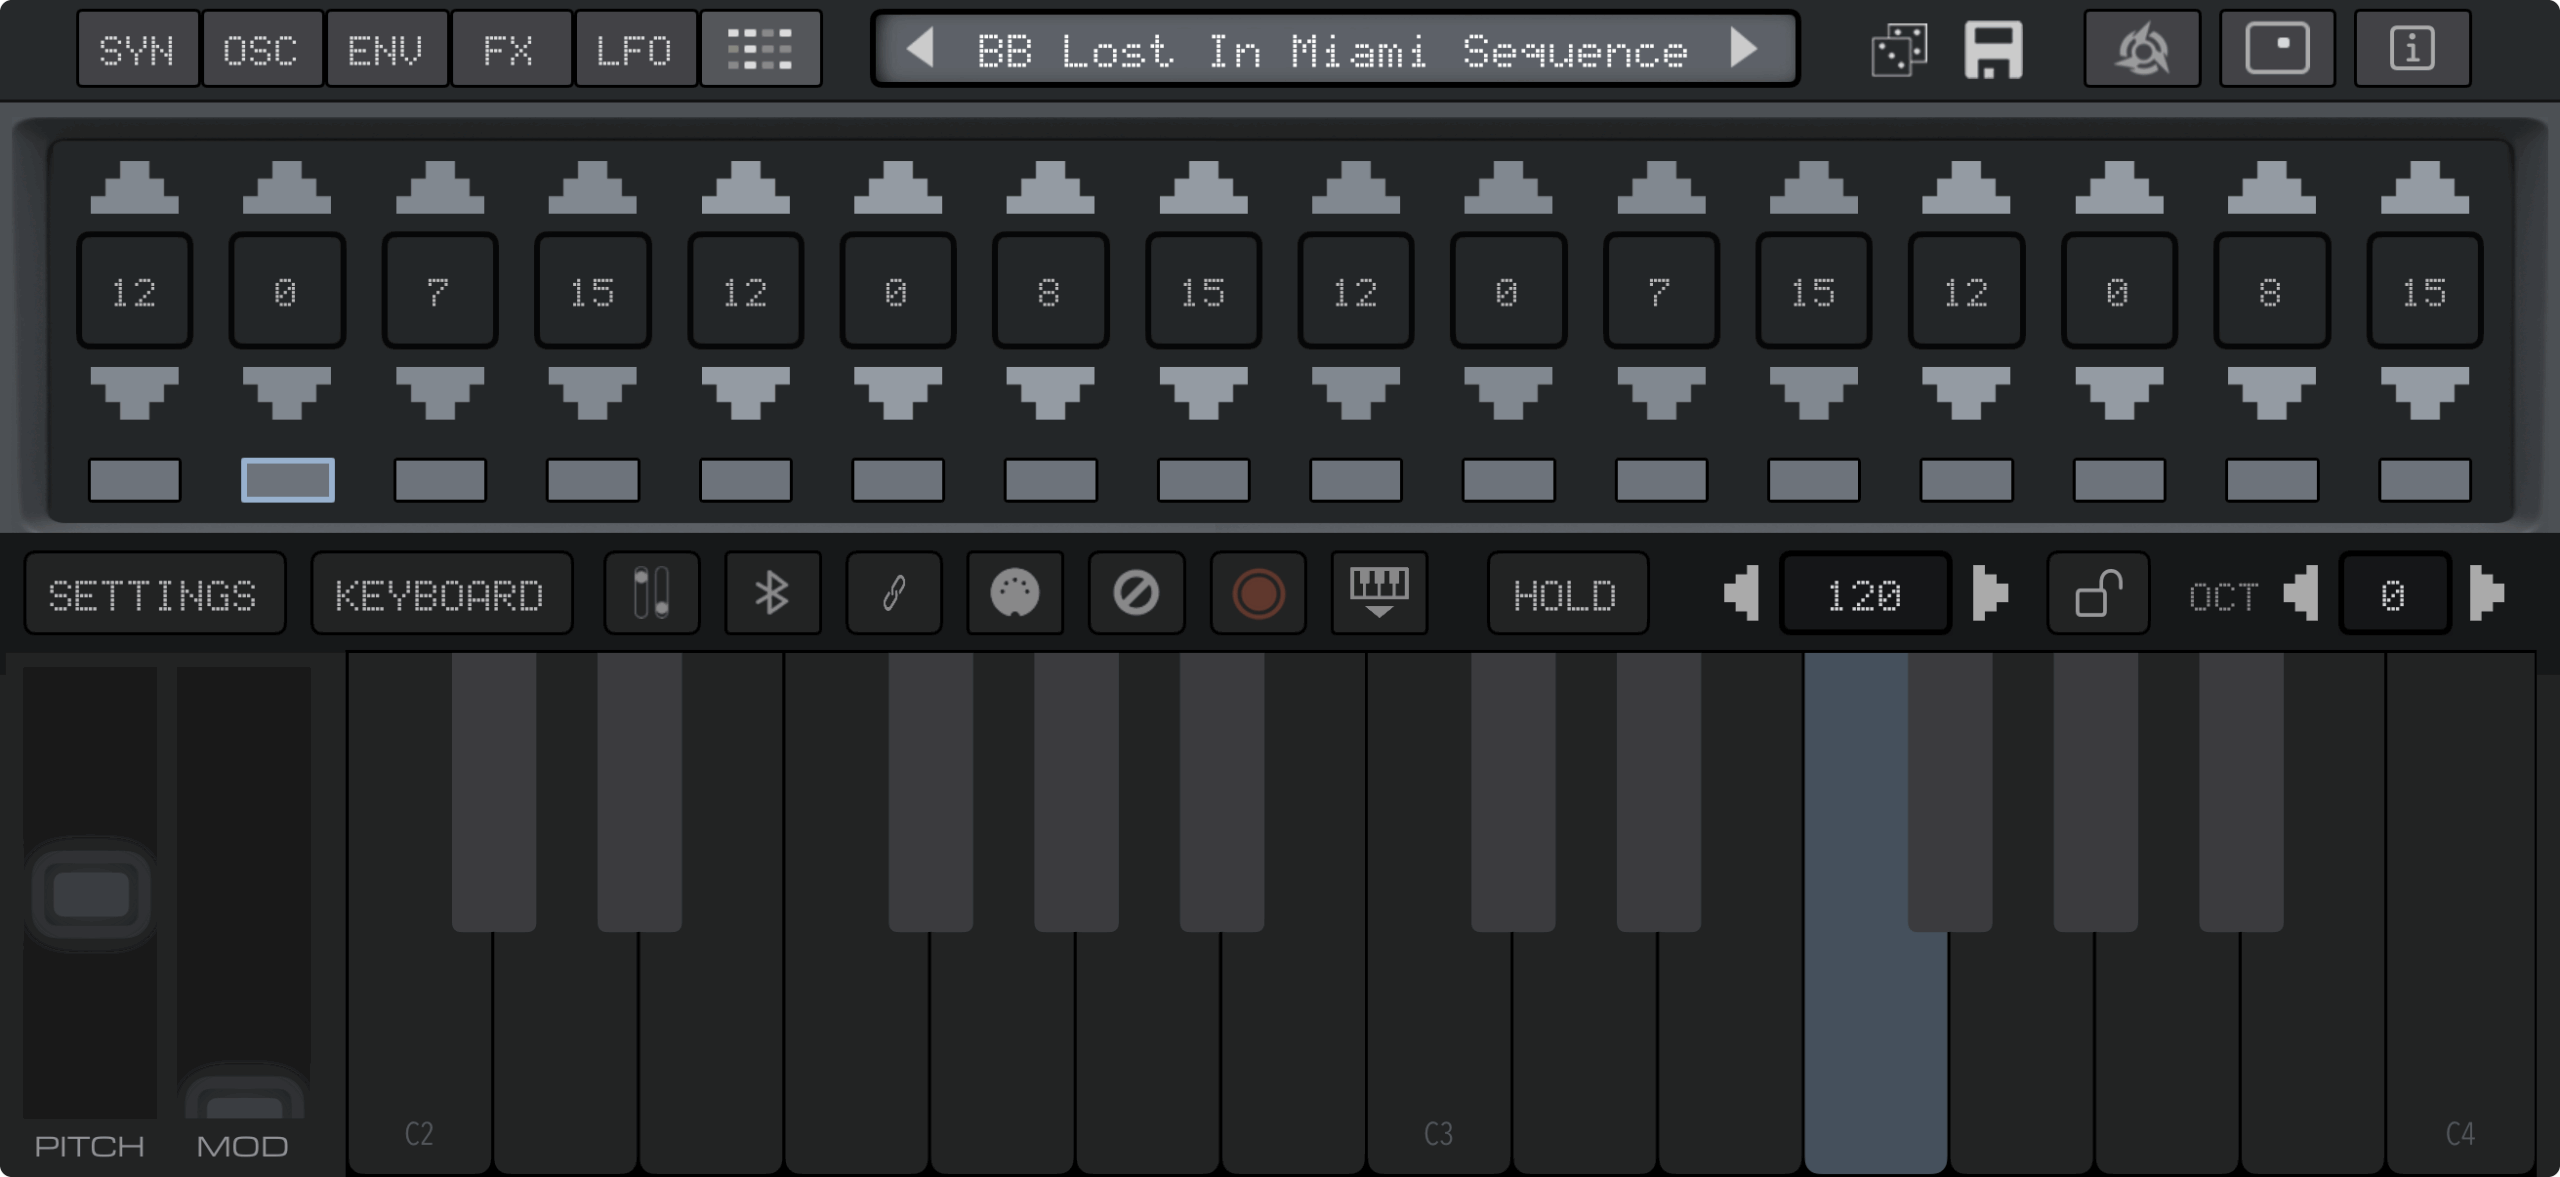Screen dimensions: 2560x1177
Task: Click the PITCH wheel handle
Action: pyautogui.click(x=90, y=894)
